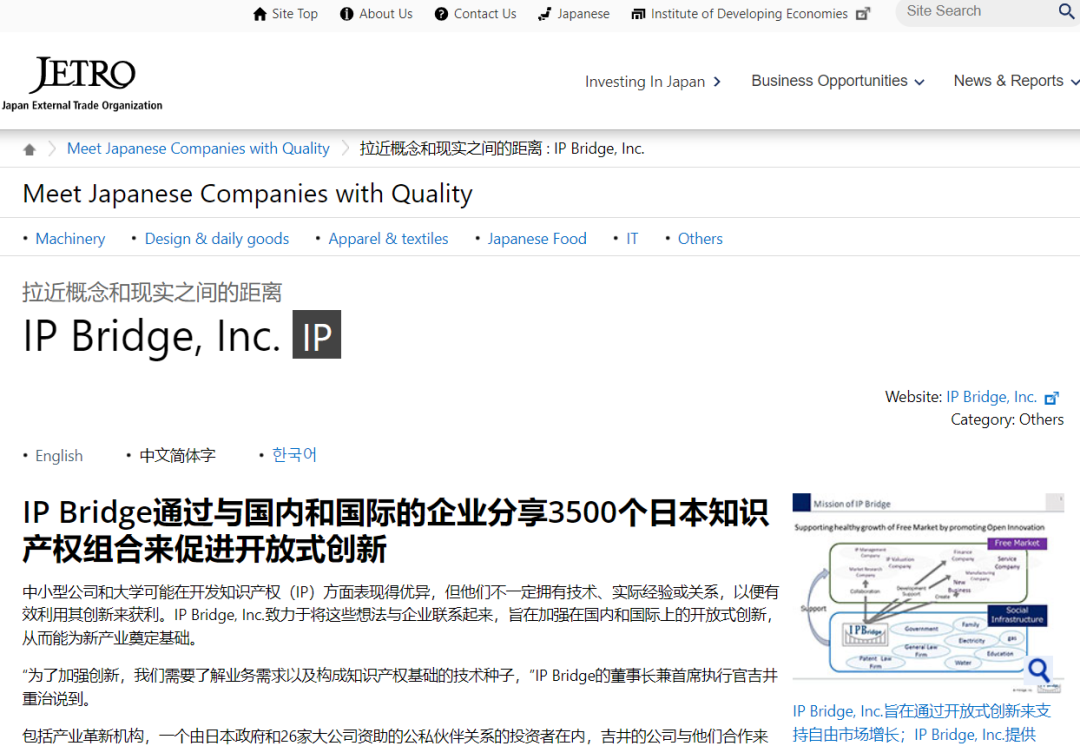Click external link icon next to website
The width and height of the screenshot is (1080, 746).
1052,398
